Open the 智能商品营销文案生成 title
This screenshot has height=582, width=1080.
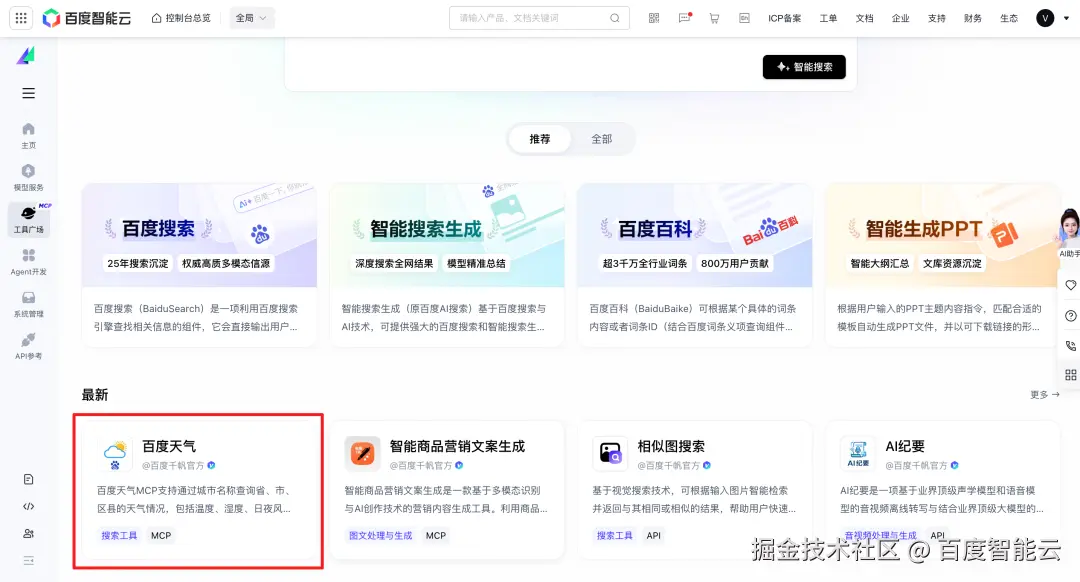click(x=457, y=446)
